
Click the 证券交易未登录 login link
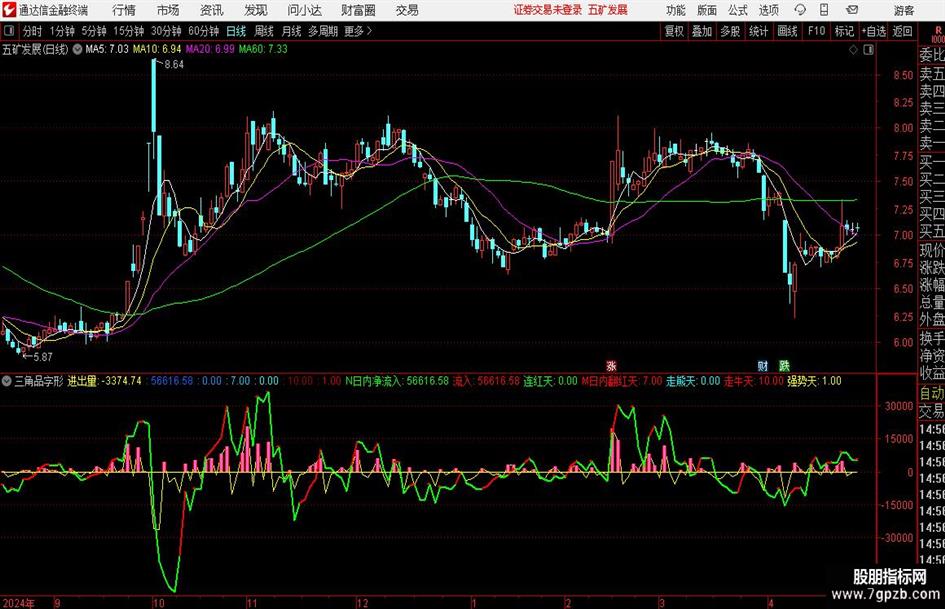548,10
